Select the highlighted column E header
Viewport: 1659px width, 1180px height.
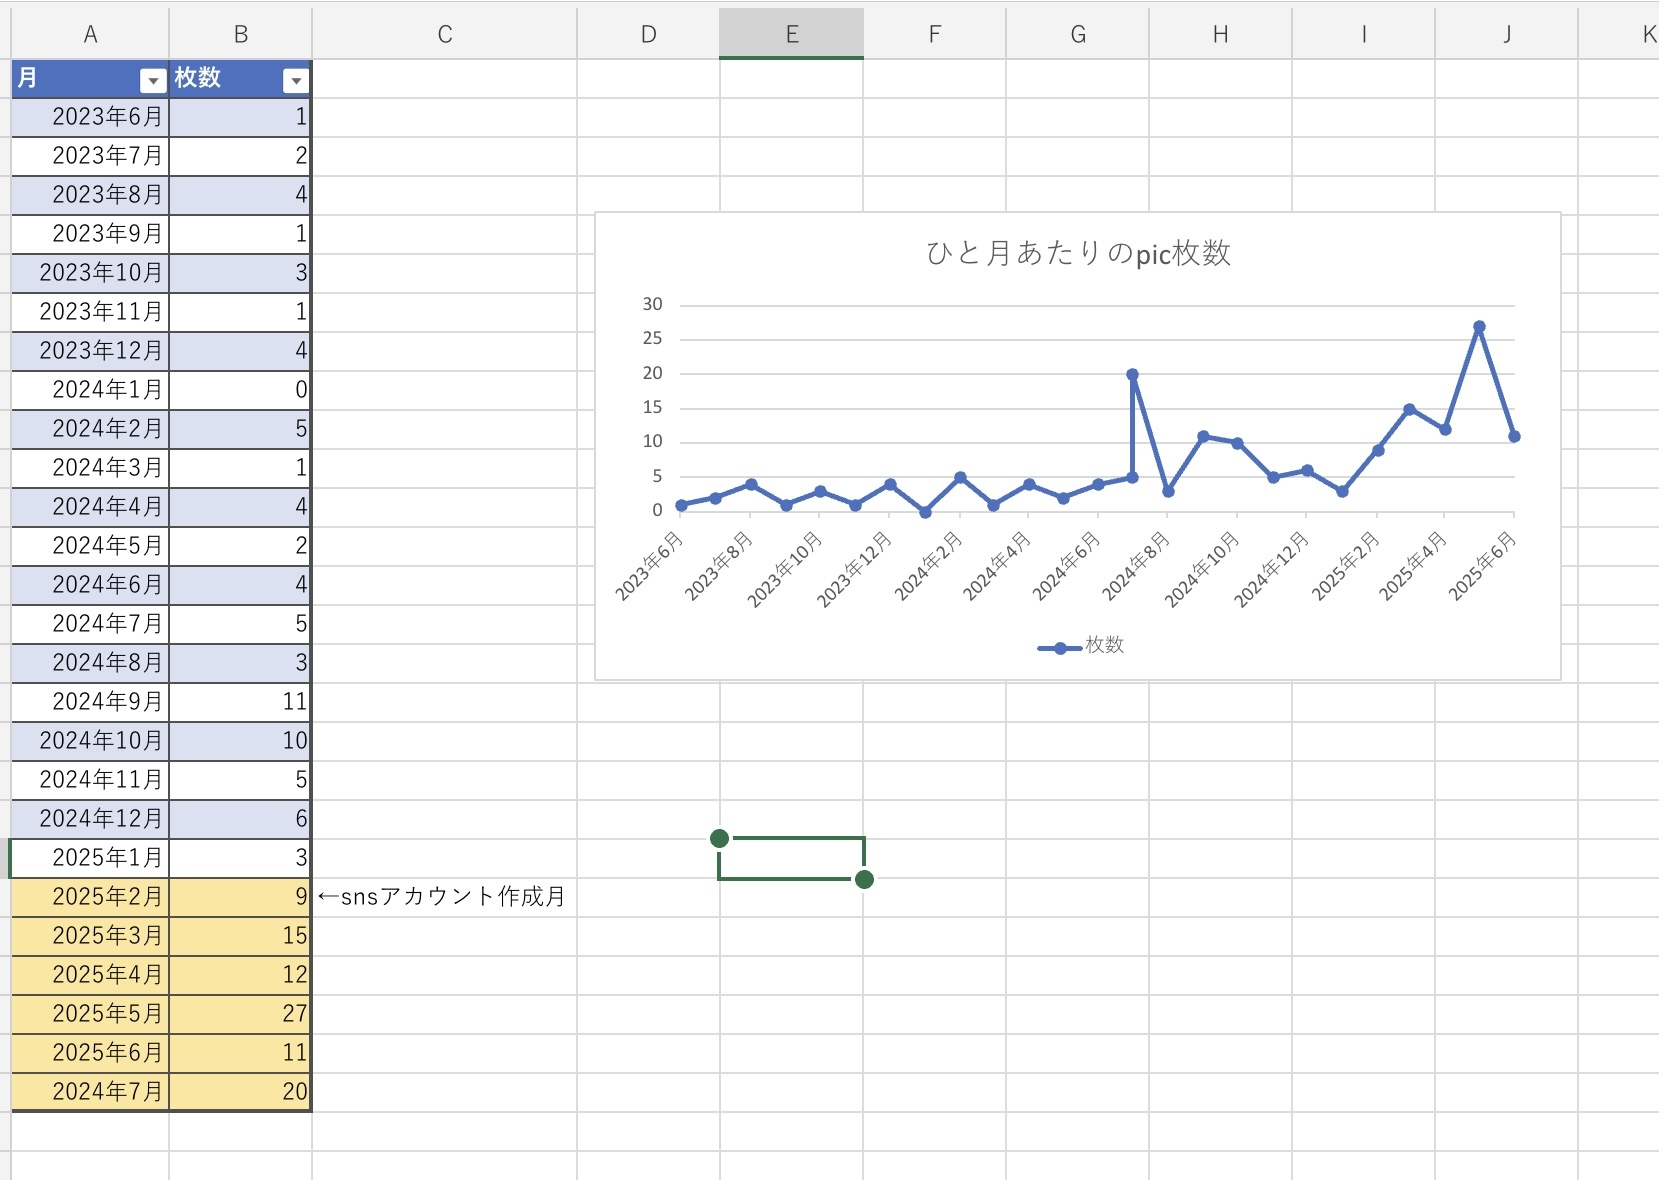pos(792,35)
